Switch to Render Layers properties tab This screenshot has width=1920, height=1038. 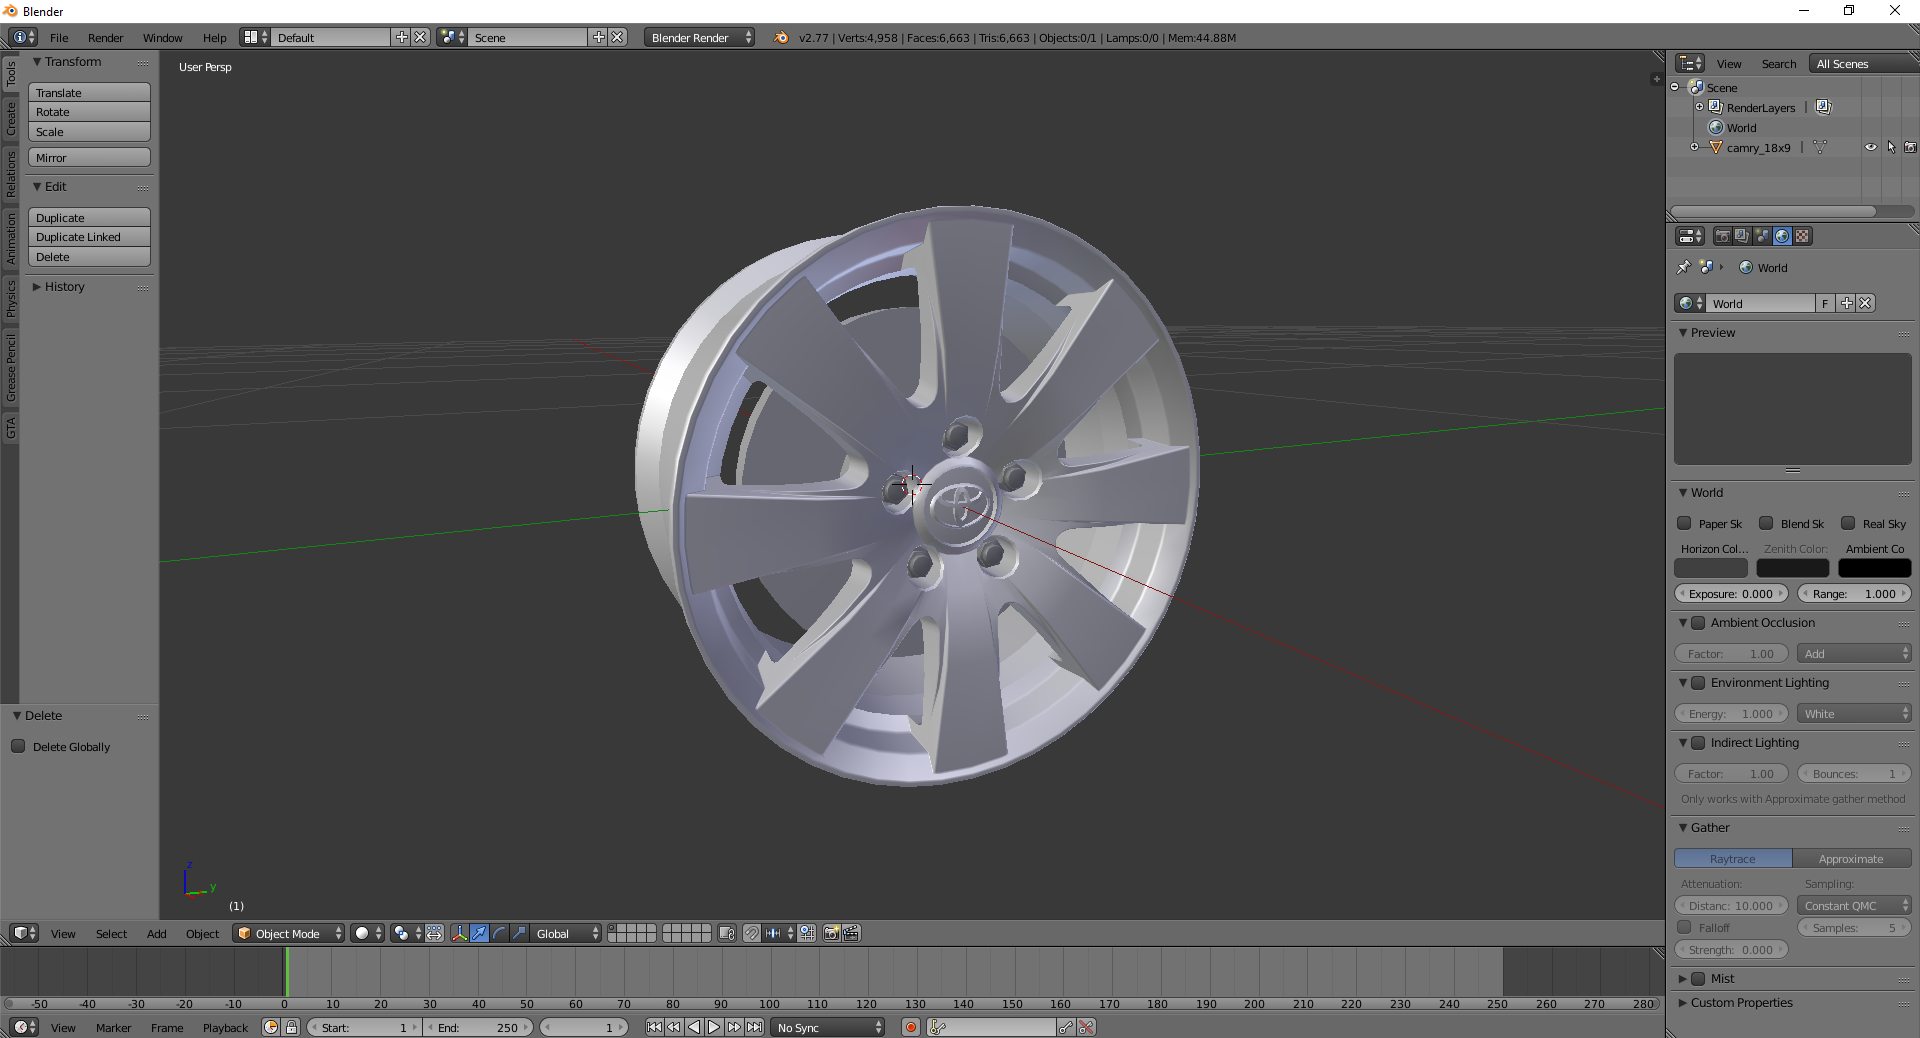[x=1742, y=236]
